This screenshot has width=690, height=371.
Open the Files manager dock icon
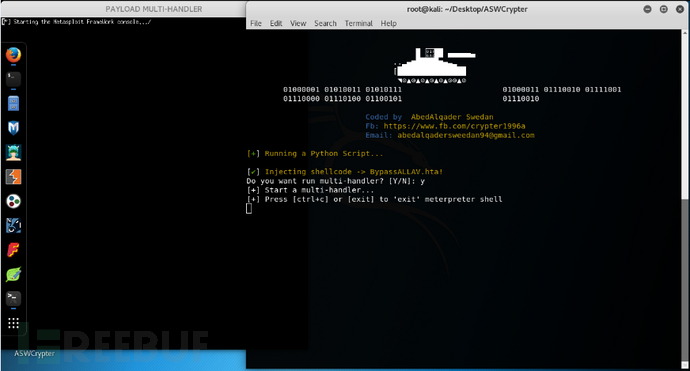coord(13,104)
